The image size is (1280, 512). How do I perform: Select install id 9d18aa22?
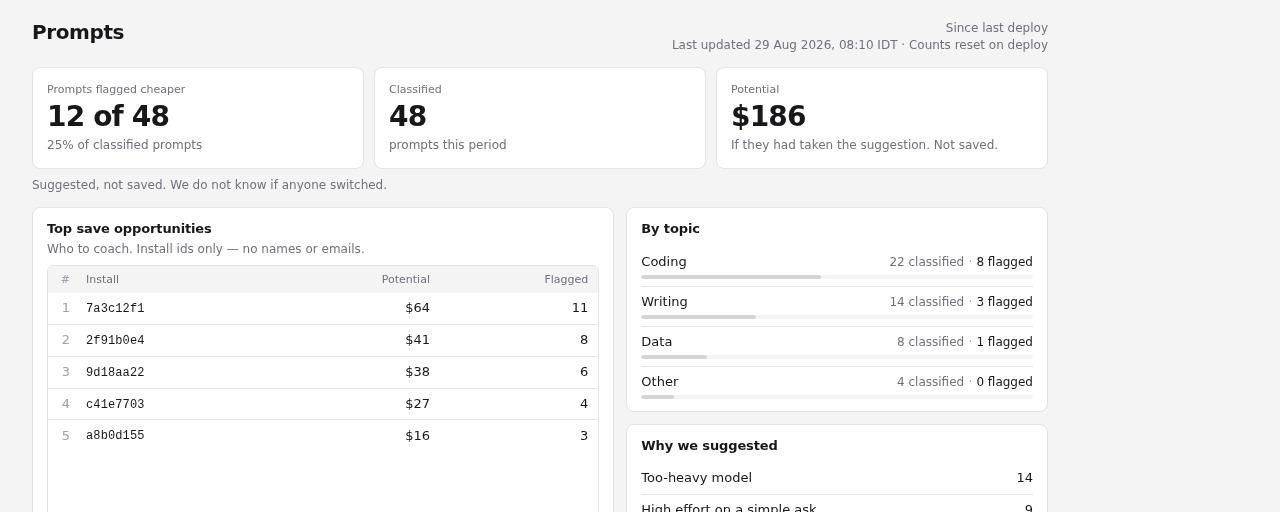pyautogui.click(x=115, y=373)
